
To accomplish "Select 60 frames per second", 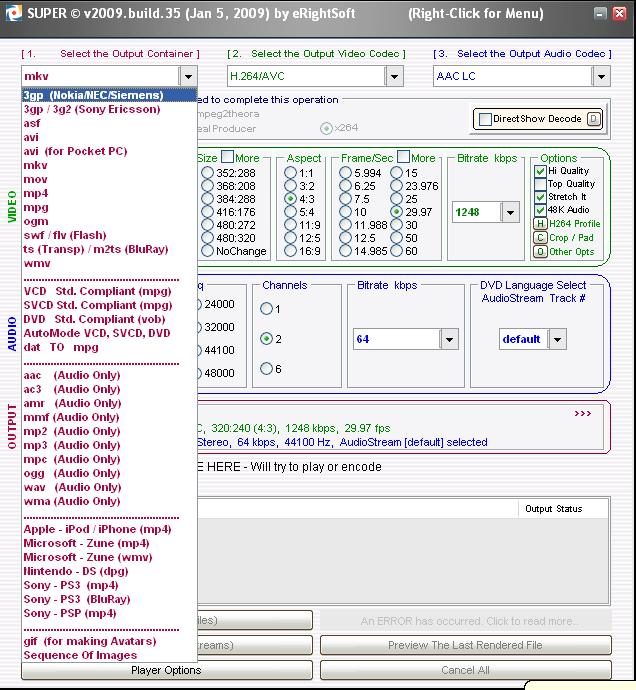I will pyautogui.click(x=397, y=251).
